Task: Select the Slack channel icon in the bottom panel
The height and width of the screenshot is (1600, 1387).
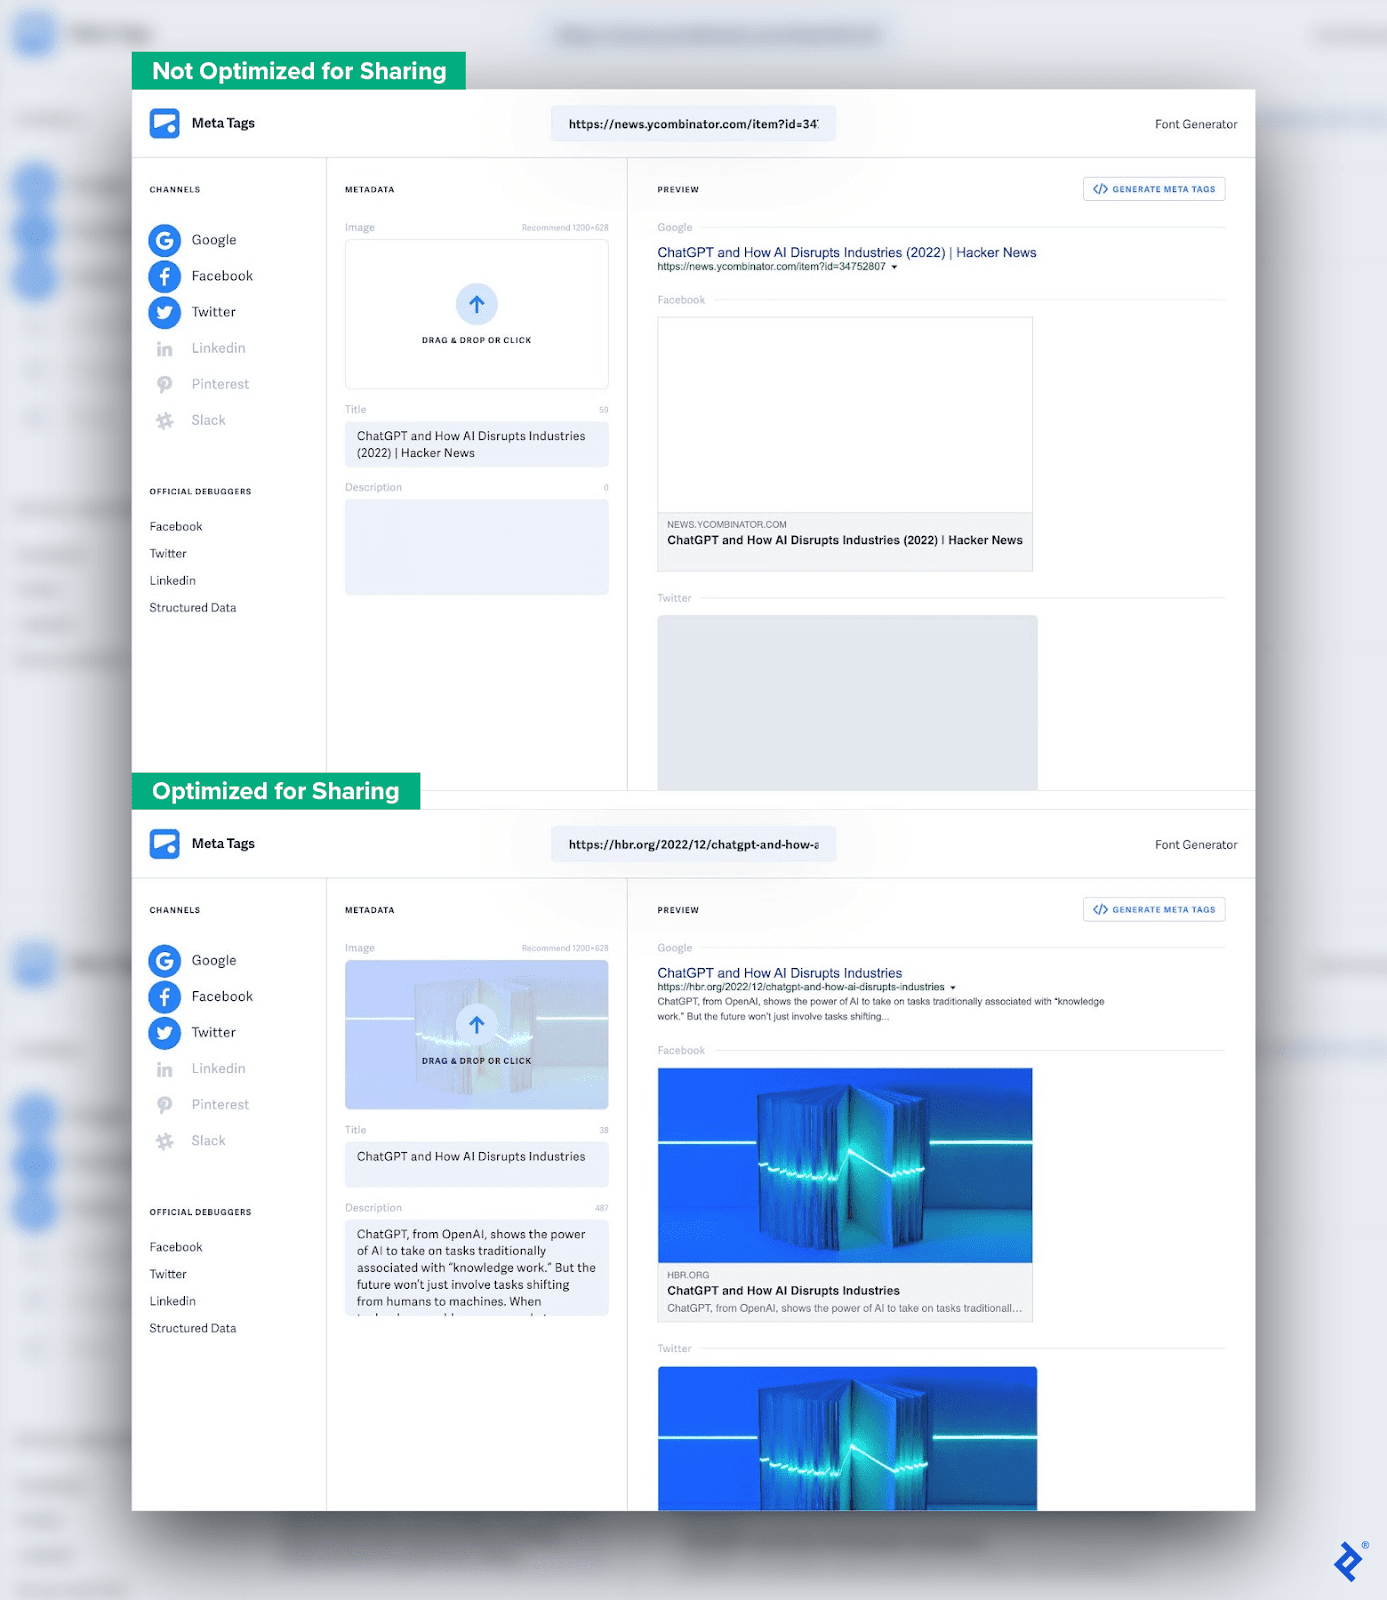Action: (x=164, y=1141)
